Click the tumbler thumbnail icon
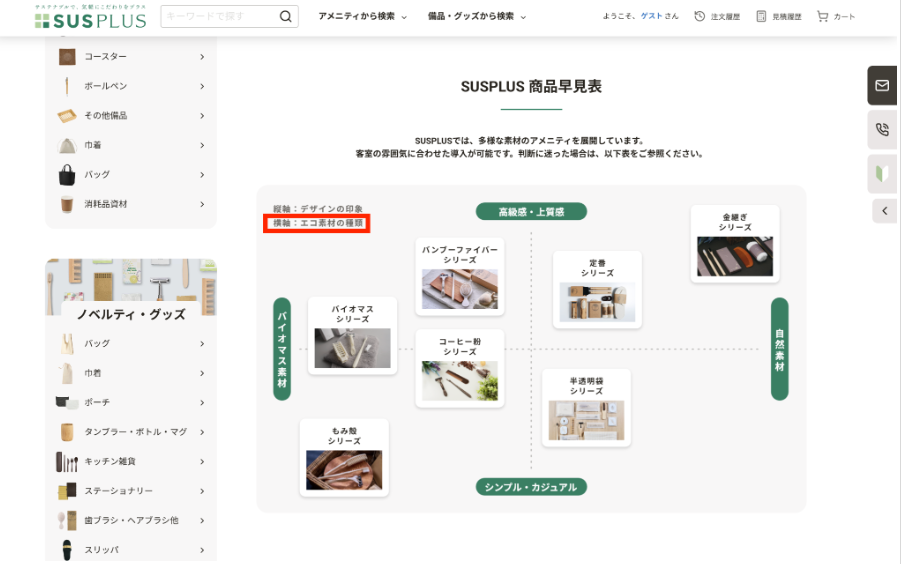The height and width of the screenshot is (564, 901). pos(67,432)
